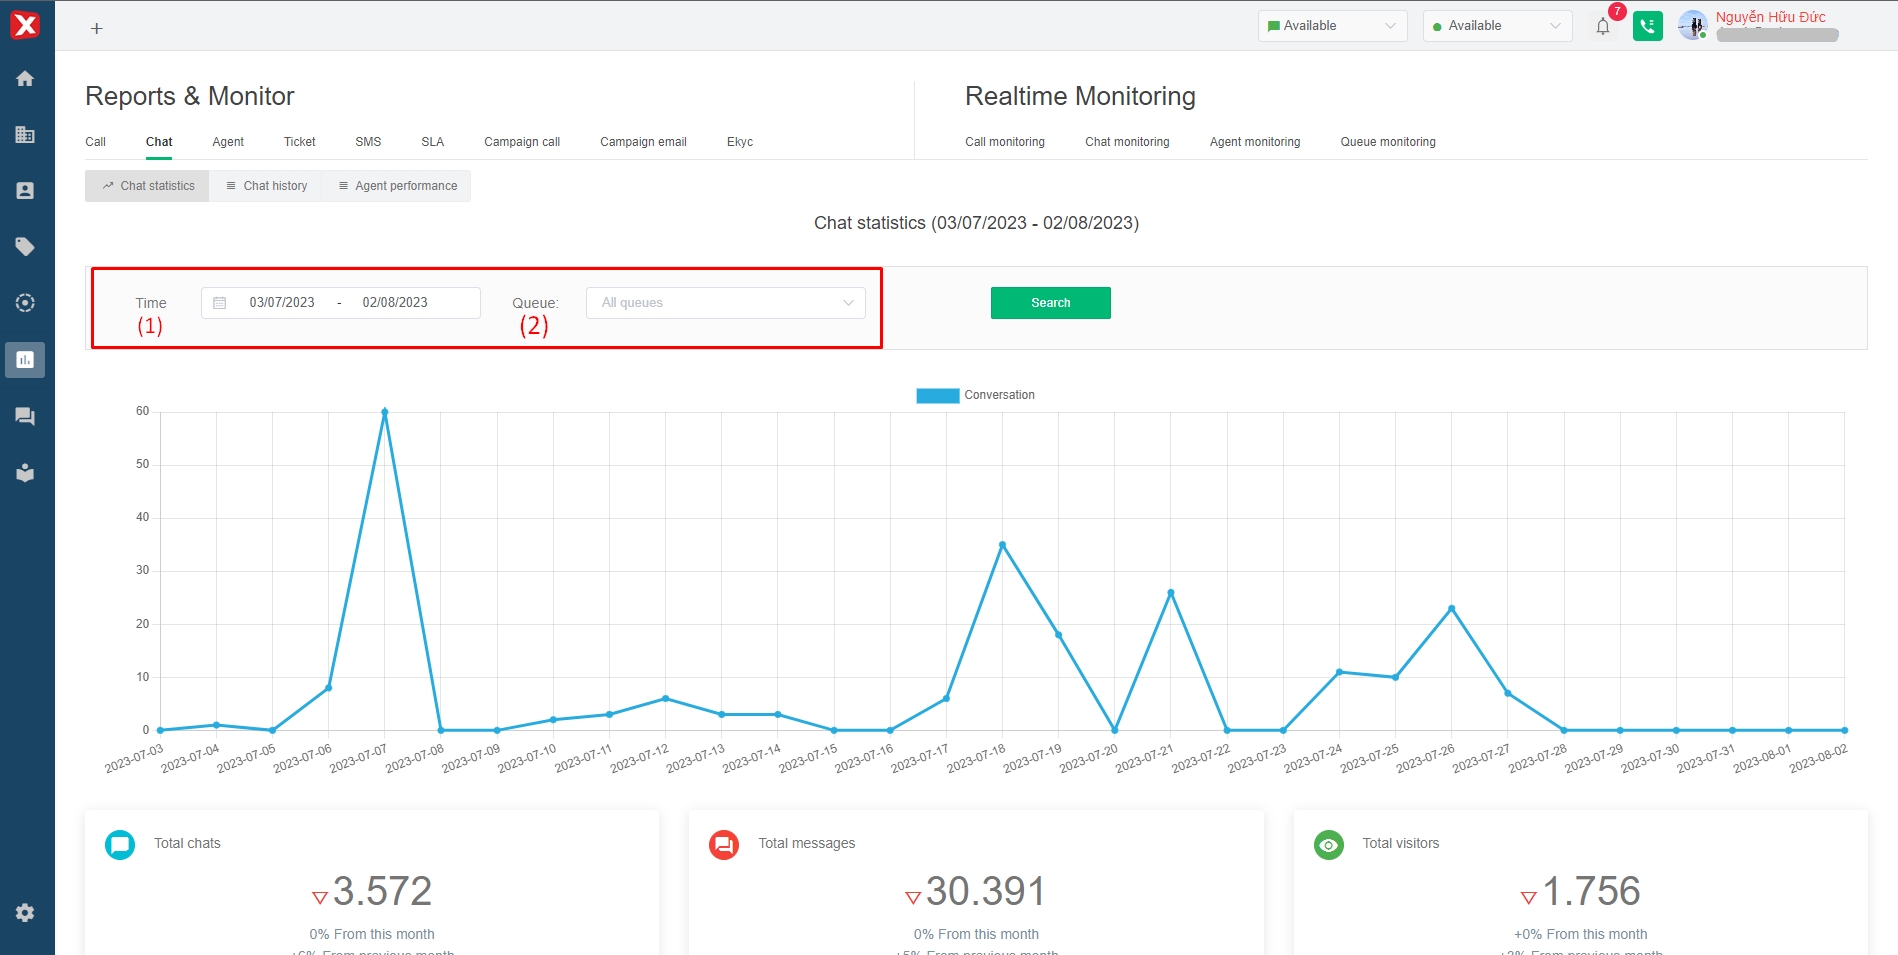Expand the All queues dropdown
The height and width of the screenshot is (955, 1898).
[x=726, y=303]
